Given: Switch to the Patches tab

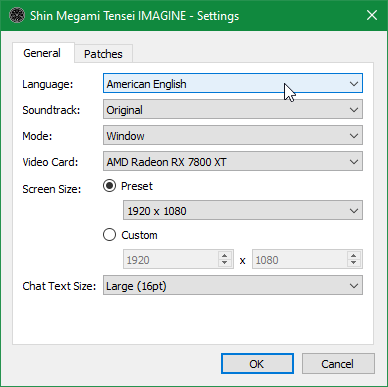Looking at the screenshot, I should pyautogui.click(x=103, y=54).
